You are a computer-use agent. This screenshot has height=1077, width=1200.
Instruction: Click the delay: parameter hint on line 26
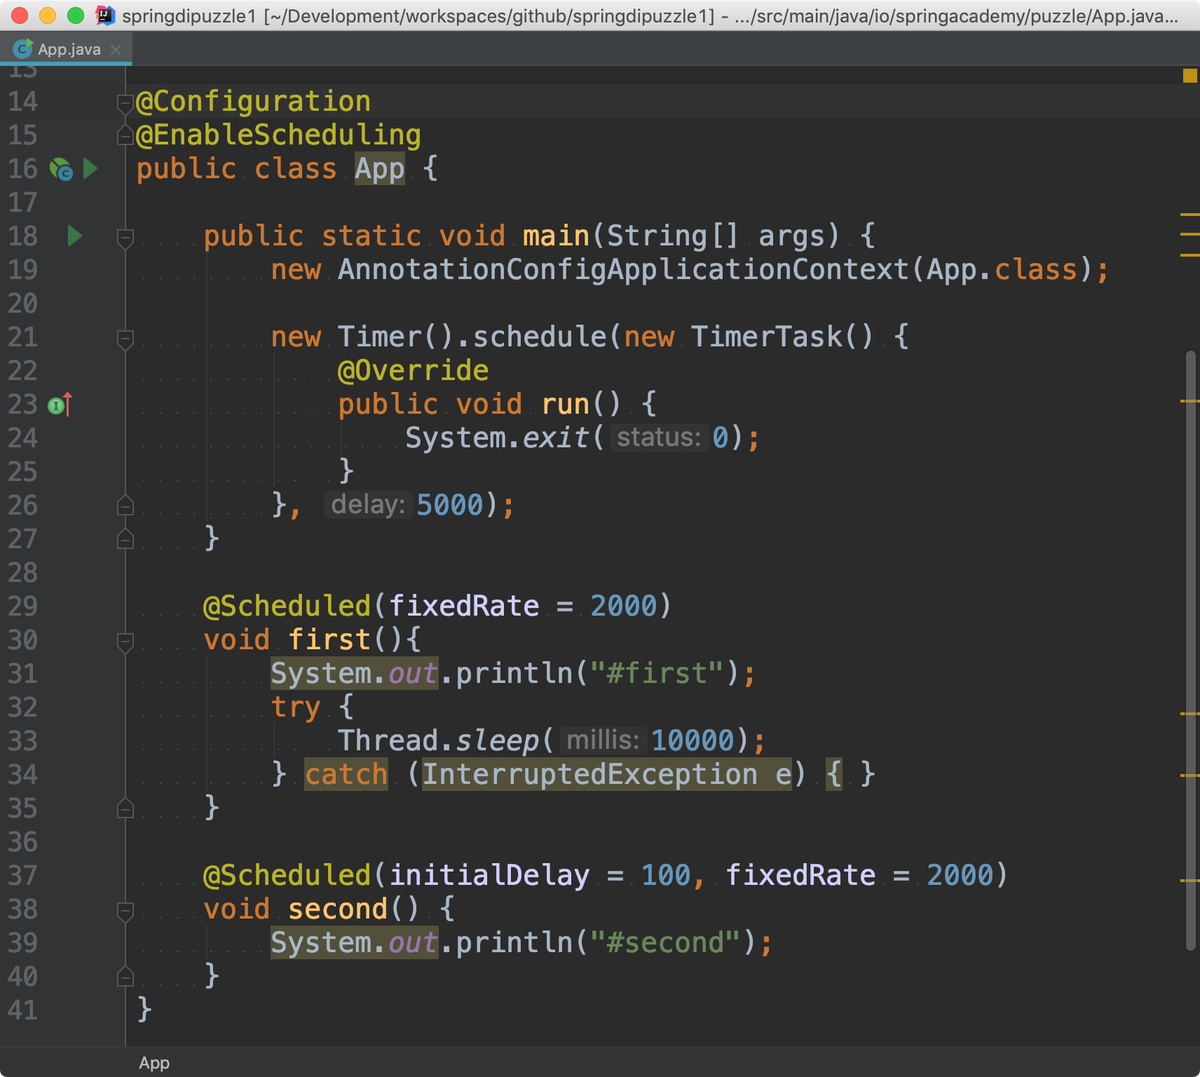[x=368, y=504]
